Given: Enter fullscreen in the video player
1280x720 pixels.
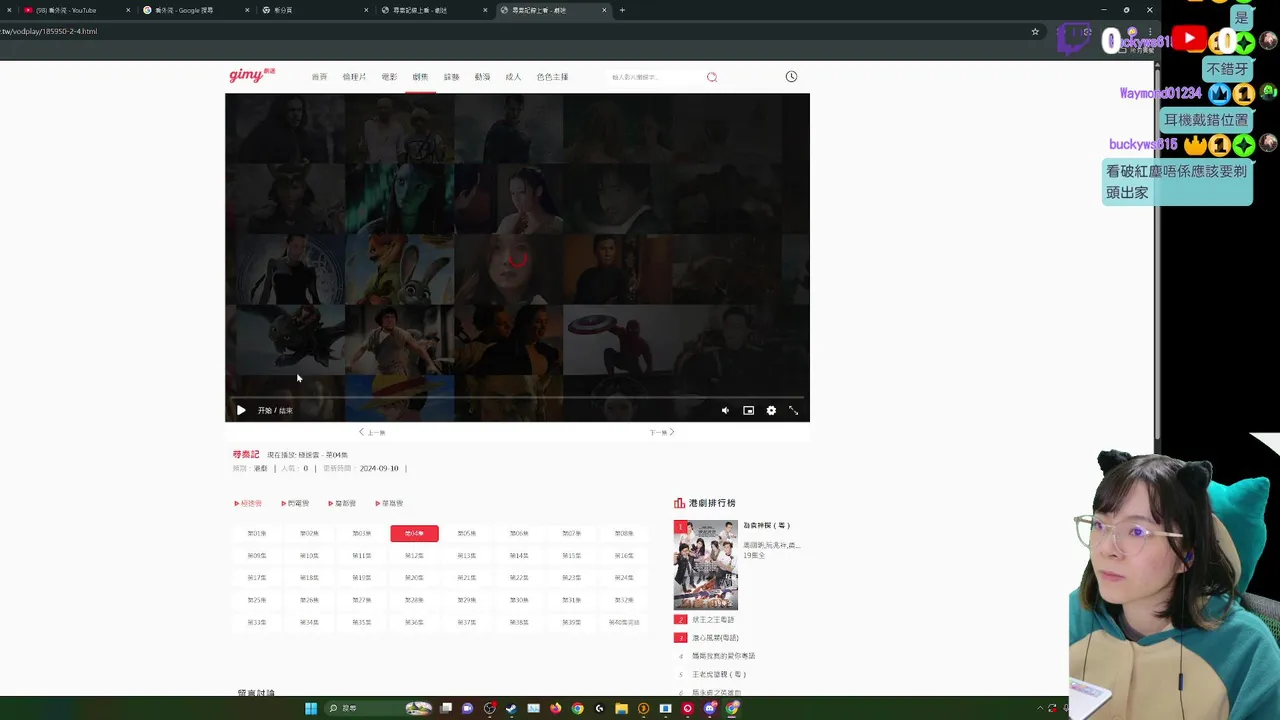Looking at the screenshot, I should pos(794,410).
